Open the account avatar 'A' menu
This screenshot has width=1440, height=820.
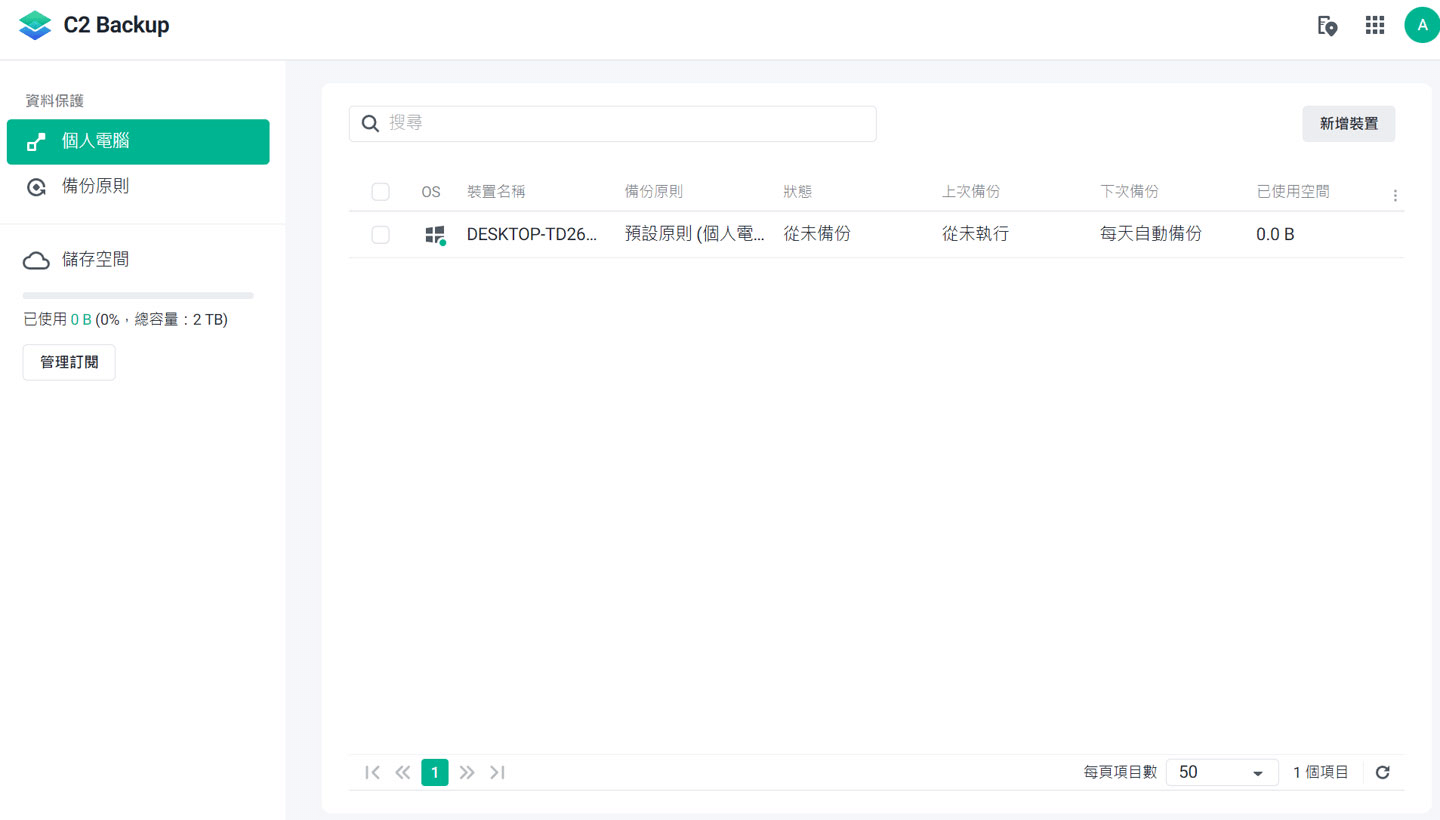pyautogui.click(x=1422, y=25)
